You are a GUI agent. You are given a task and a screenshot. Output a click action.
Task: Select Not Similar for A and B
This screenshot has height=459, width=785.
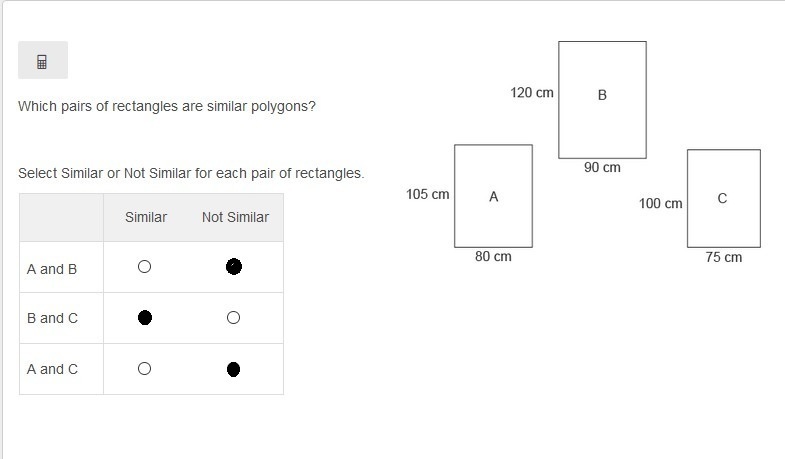click(234, 267)
